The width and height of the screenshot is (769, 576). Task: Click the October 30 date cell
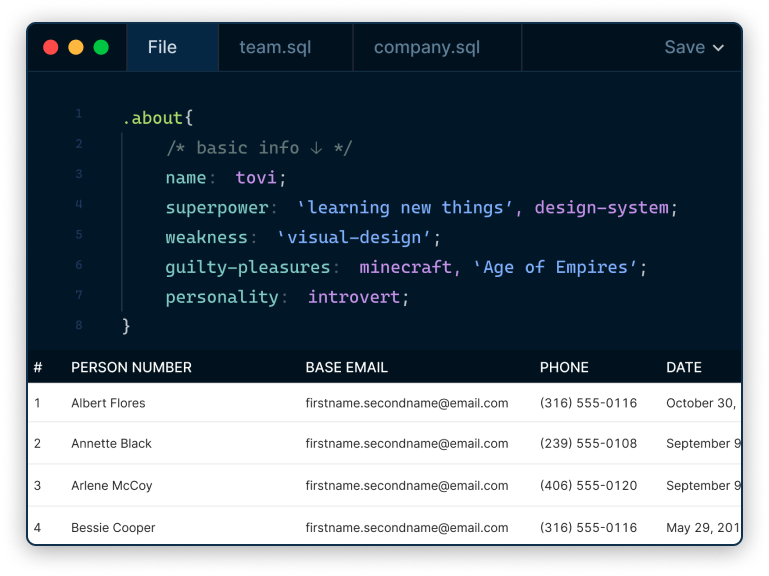[x=701, y=403]
